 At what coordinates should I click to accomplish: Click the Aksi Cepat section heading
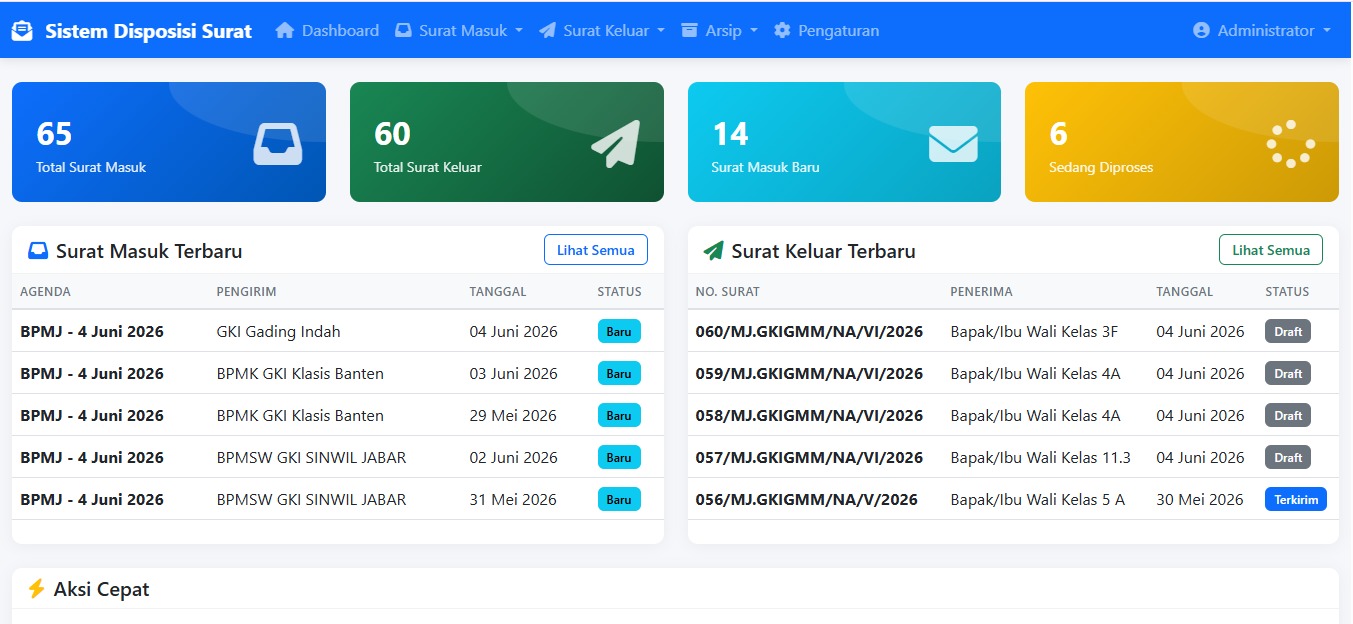click(x=101, y=589)
